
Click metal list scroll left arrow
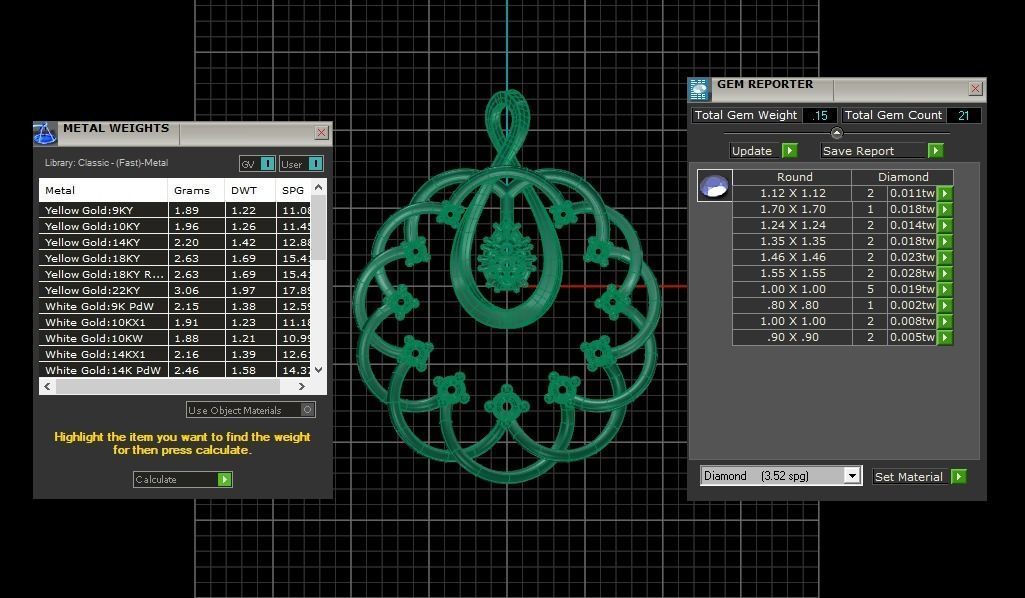(47, 386)
